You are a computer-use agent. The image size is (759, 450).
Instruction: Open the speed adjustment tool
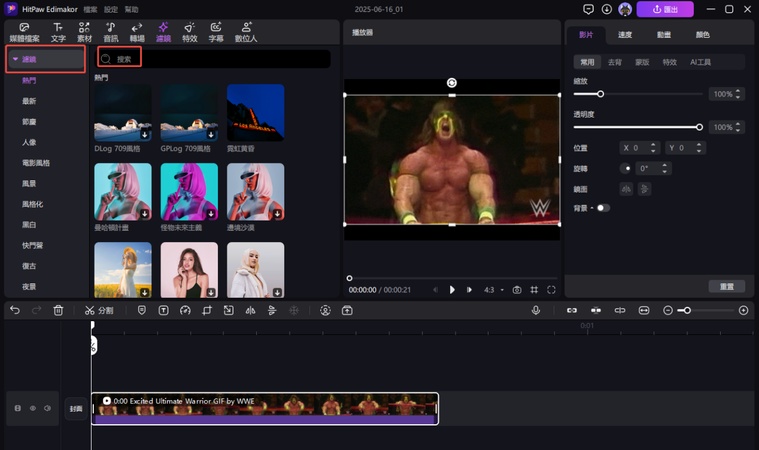tap(185, 311)
